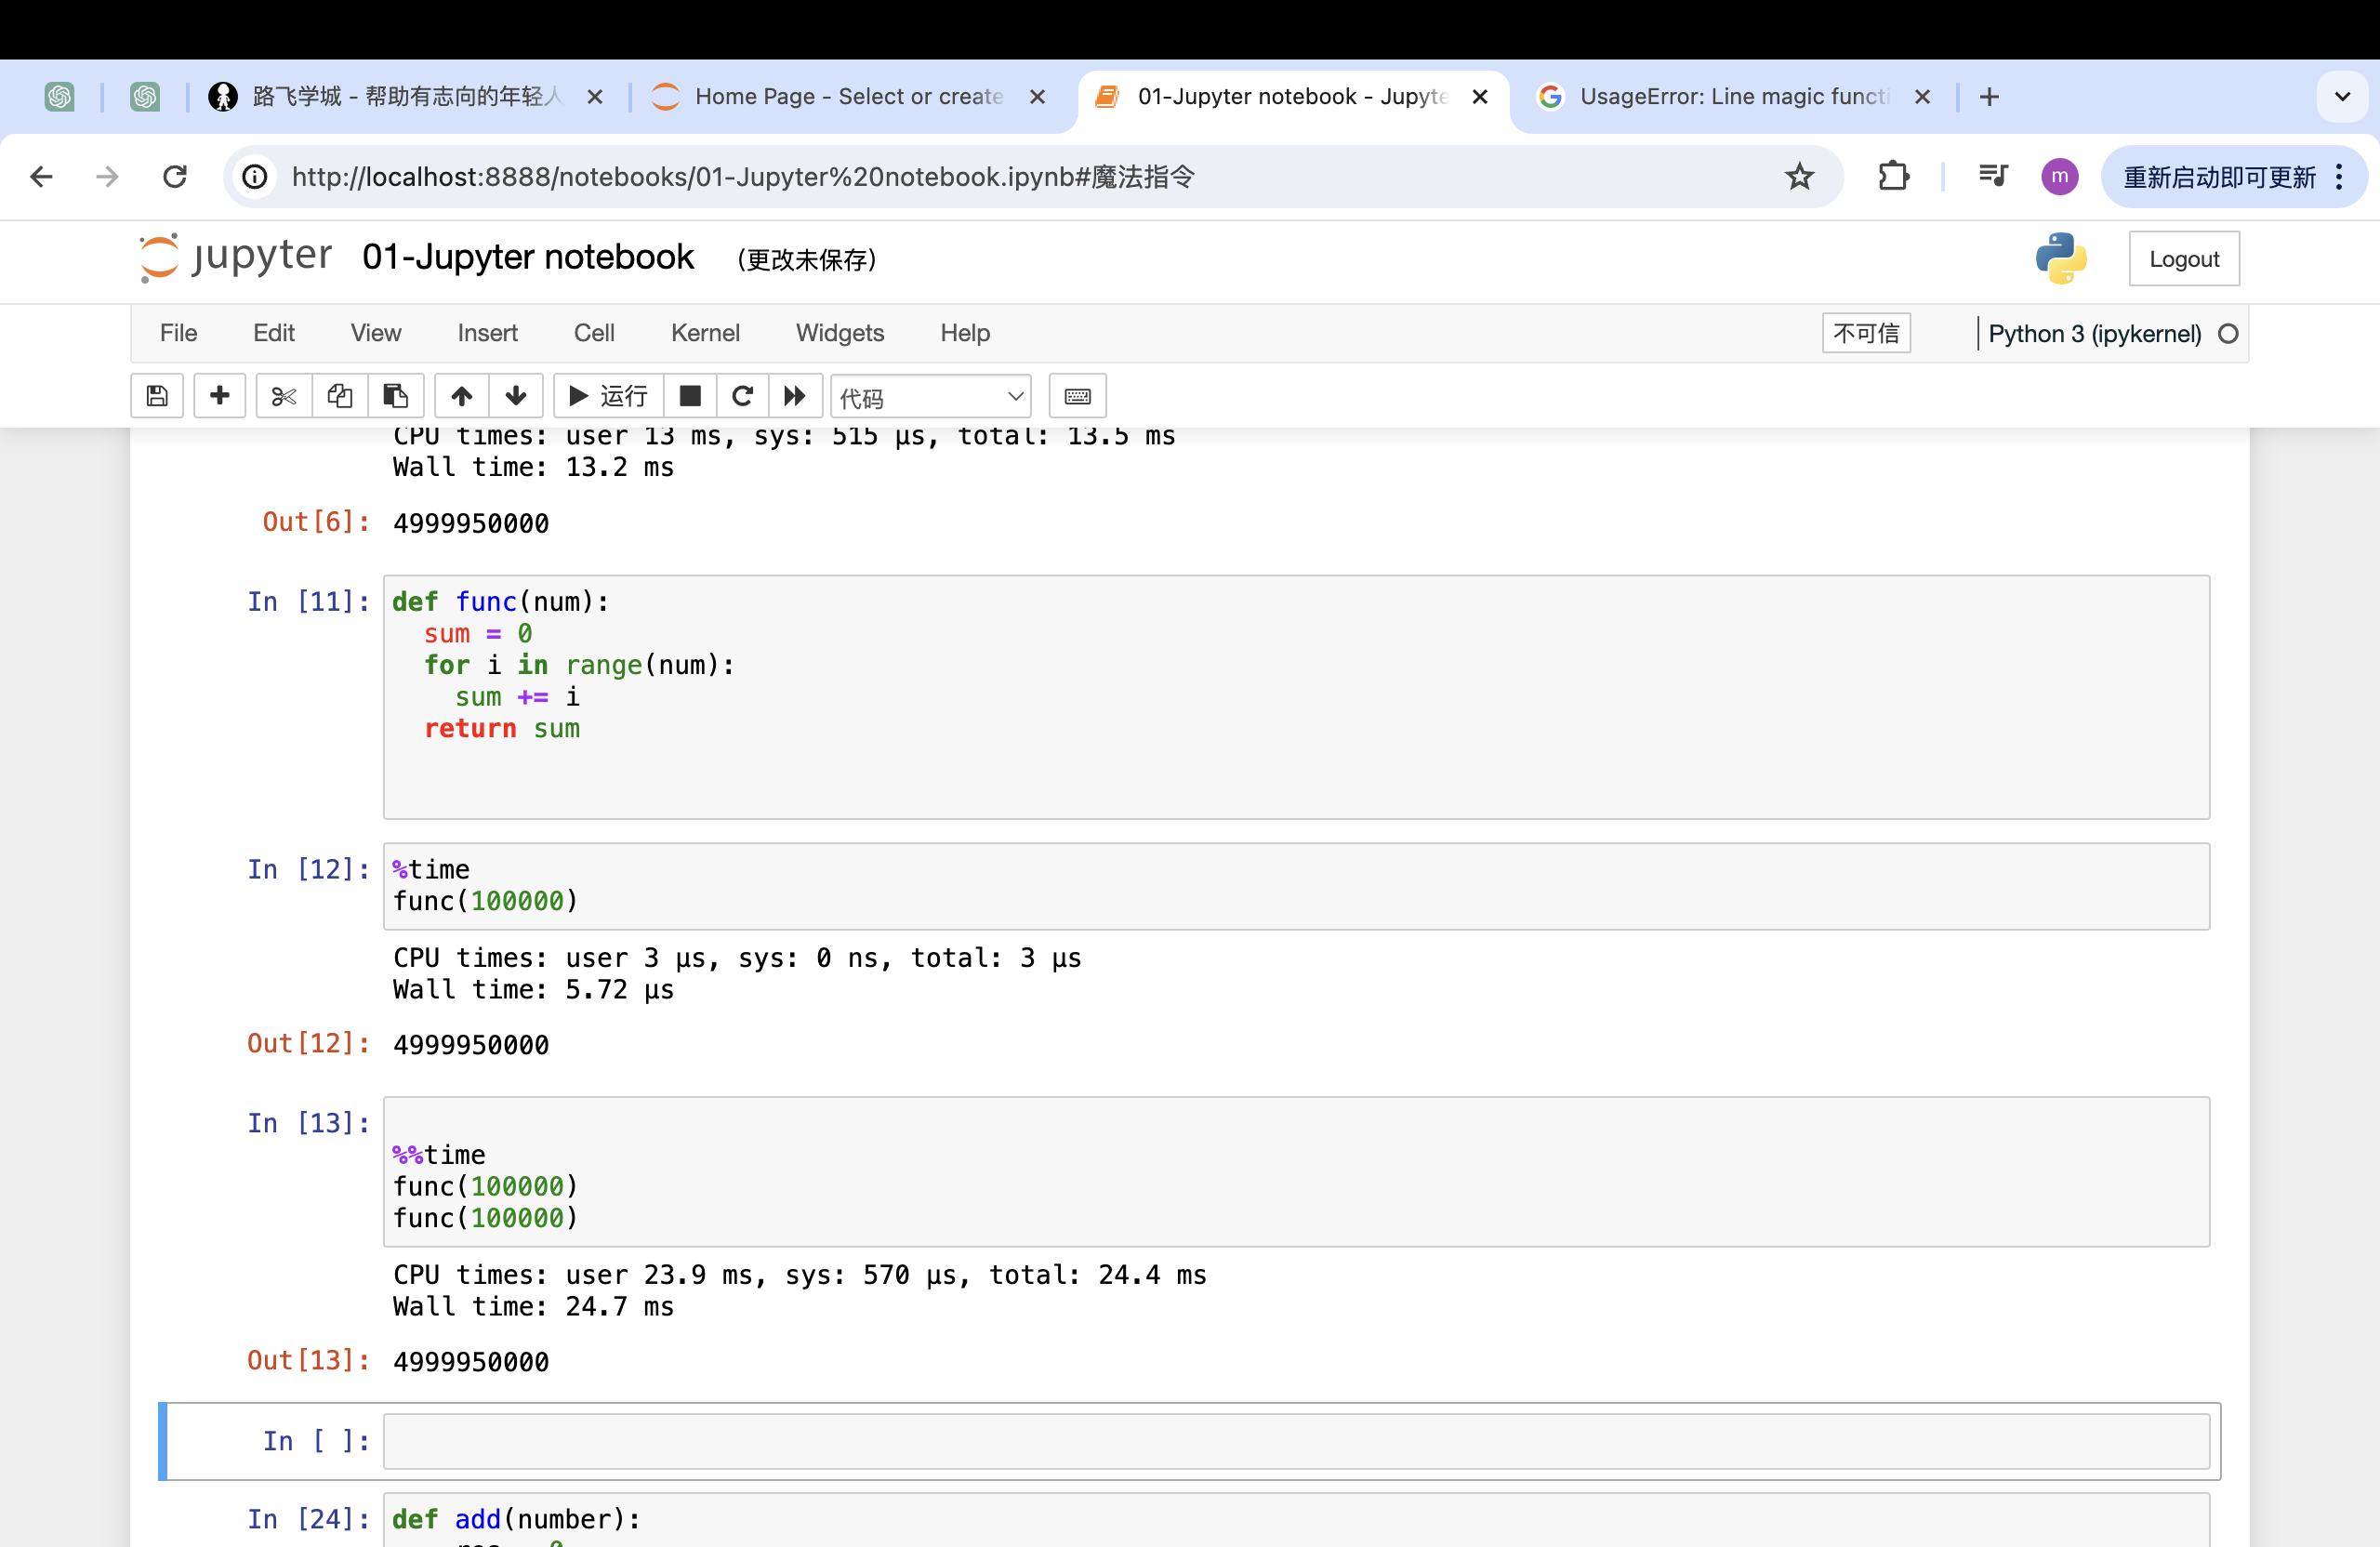This screenshot has height=1547, width=2380.
Task: Click the 不可信 trust button
Action: click(1866, 333)
